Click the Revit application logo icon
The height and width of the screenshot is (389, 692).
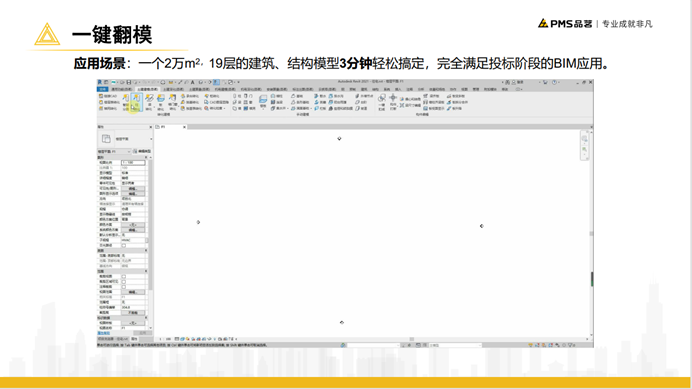[100, 82]
